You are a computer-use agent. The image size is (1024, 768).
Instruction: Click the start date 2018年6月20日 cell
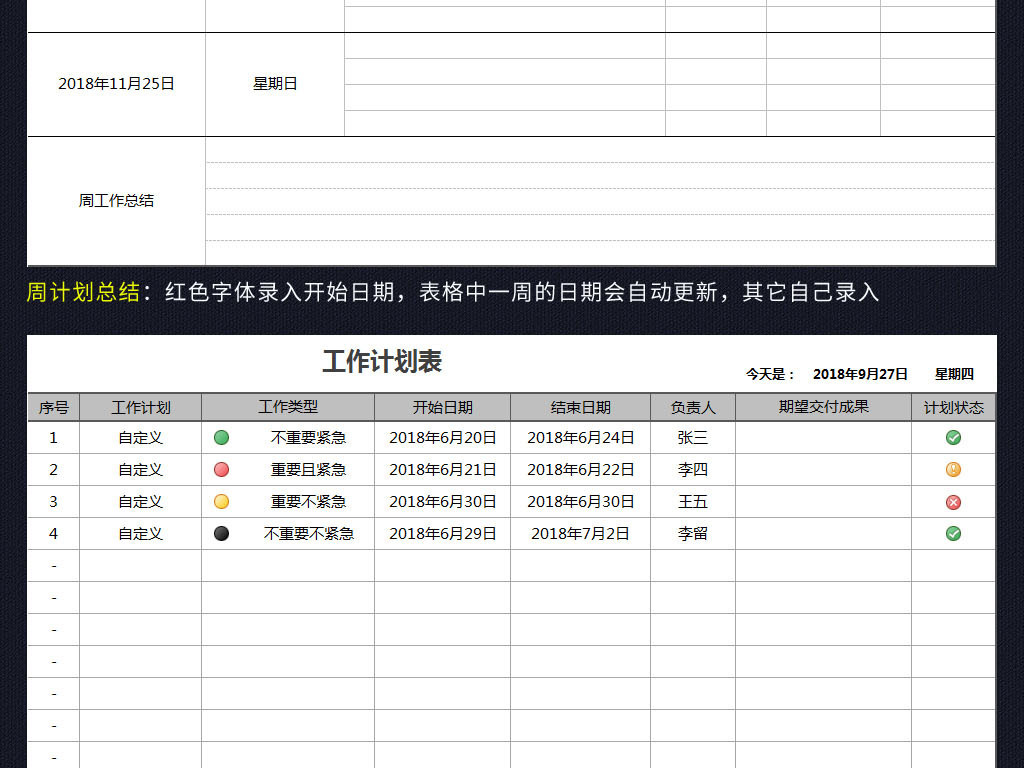click(x=443, y=437)
